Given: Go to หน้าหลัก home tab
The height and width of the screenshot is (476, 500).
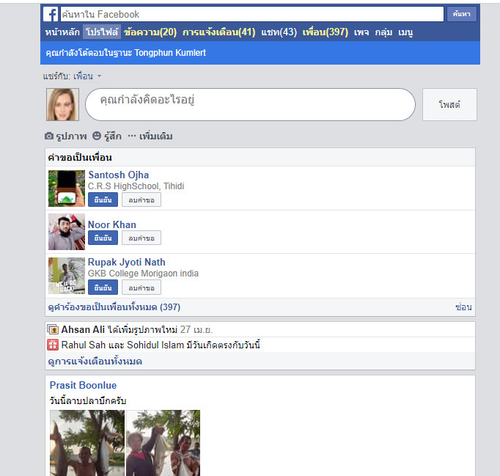Looking at the screenshot, I should click(x=62, y=32).
